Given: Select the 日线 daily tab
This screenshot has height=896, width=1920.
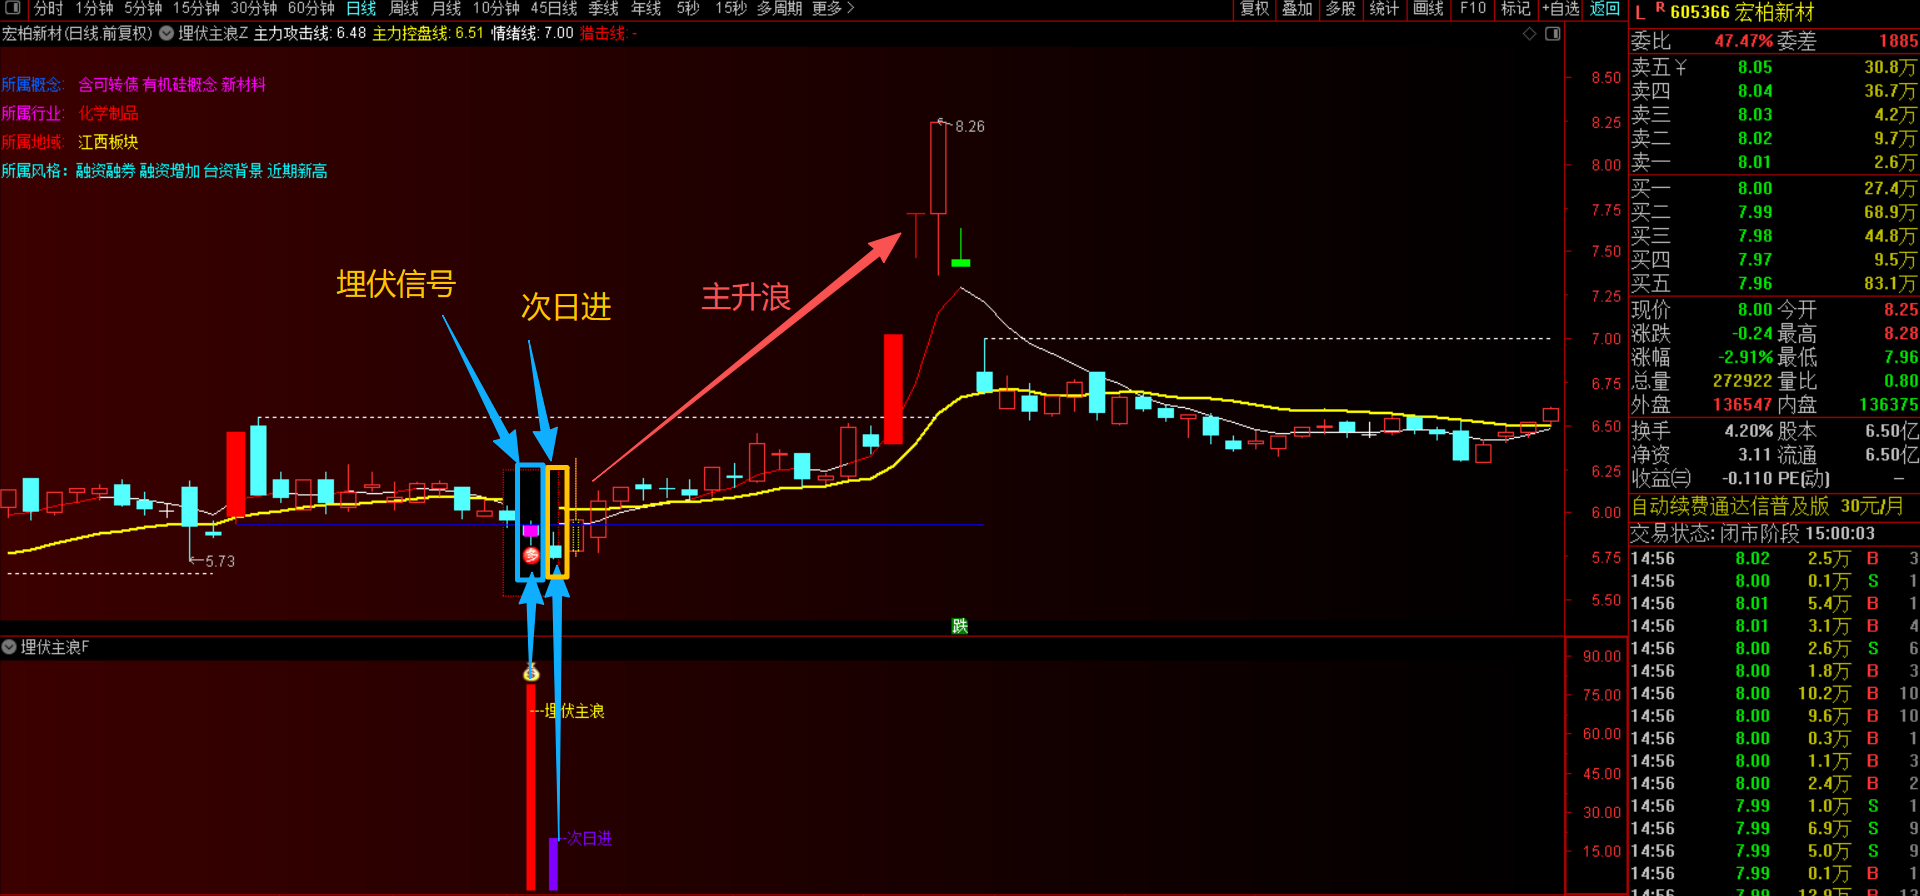Looking at the screenshot, I should tap(361, 8).
